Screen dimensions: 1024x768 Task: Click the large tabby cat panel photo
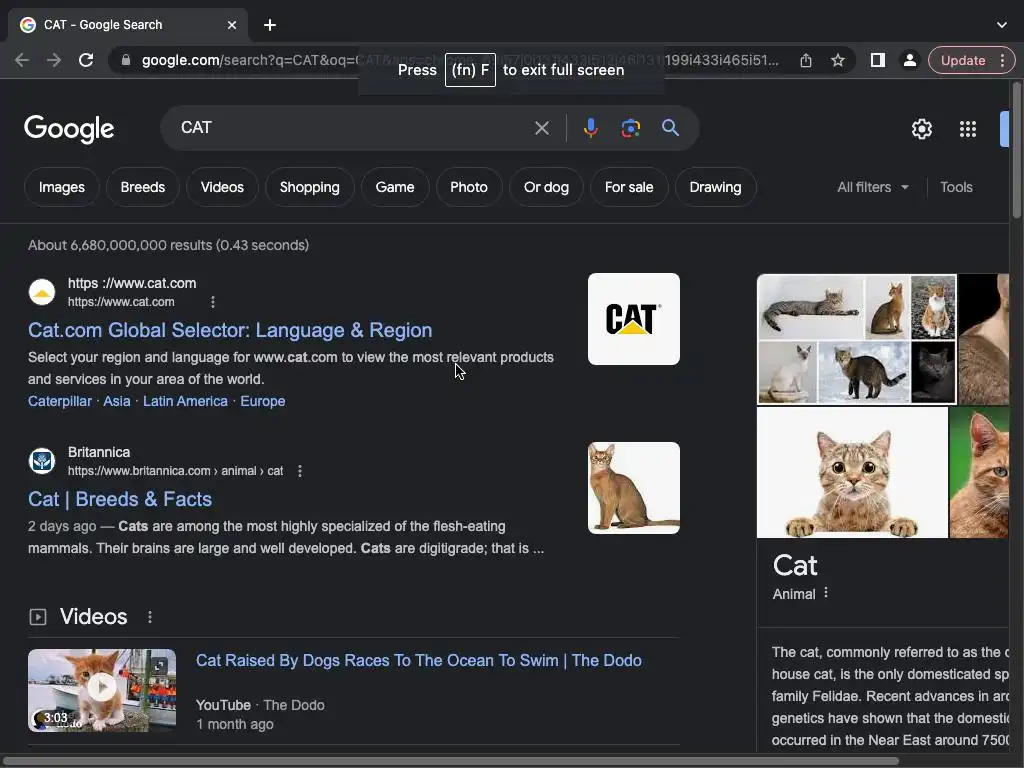(x=852, y=473)
